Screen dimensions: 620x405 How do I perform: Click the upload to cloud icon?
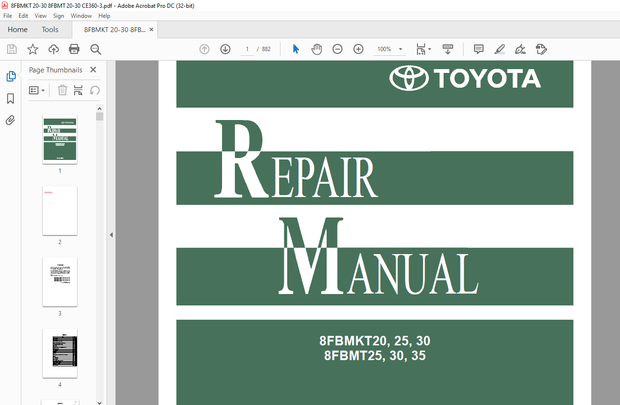(53, 49)
